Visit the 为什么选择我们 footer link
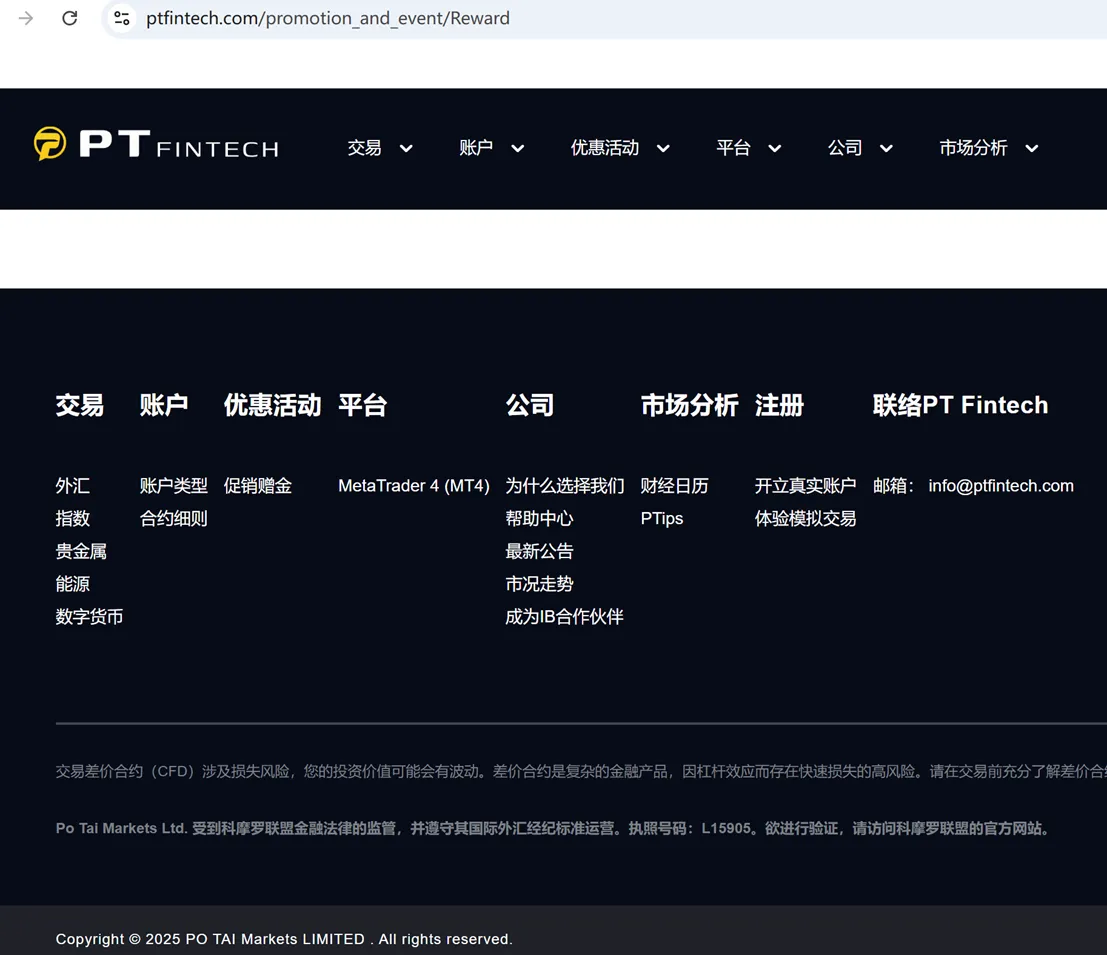1107x955 pixels. (x=565, y=486)
